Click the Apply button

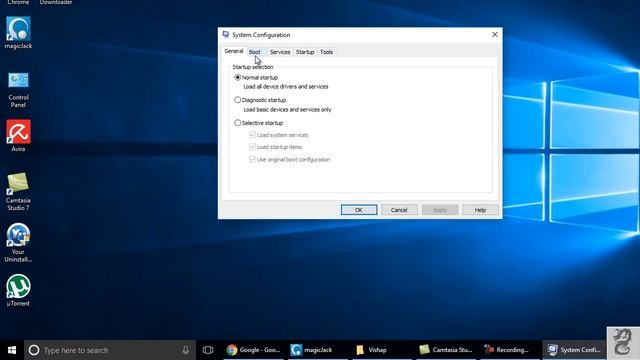pyautogui.click(x=440, y=210)
